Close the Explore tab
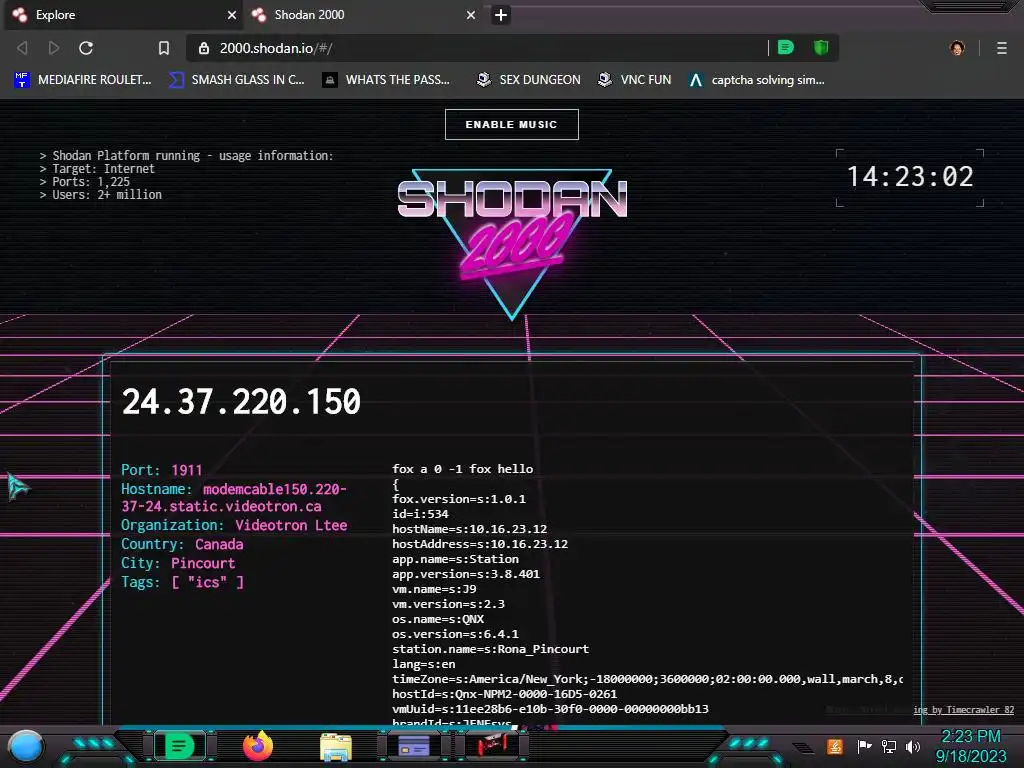The width and height of the screenshot is (1024, 768). (x=232, y=14)
